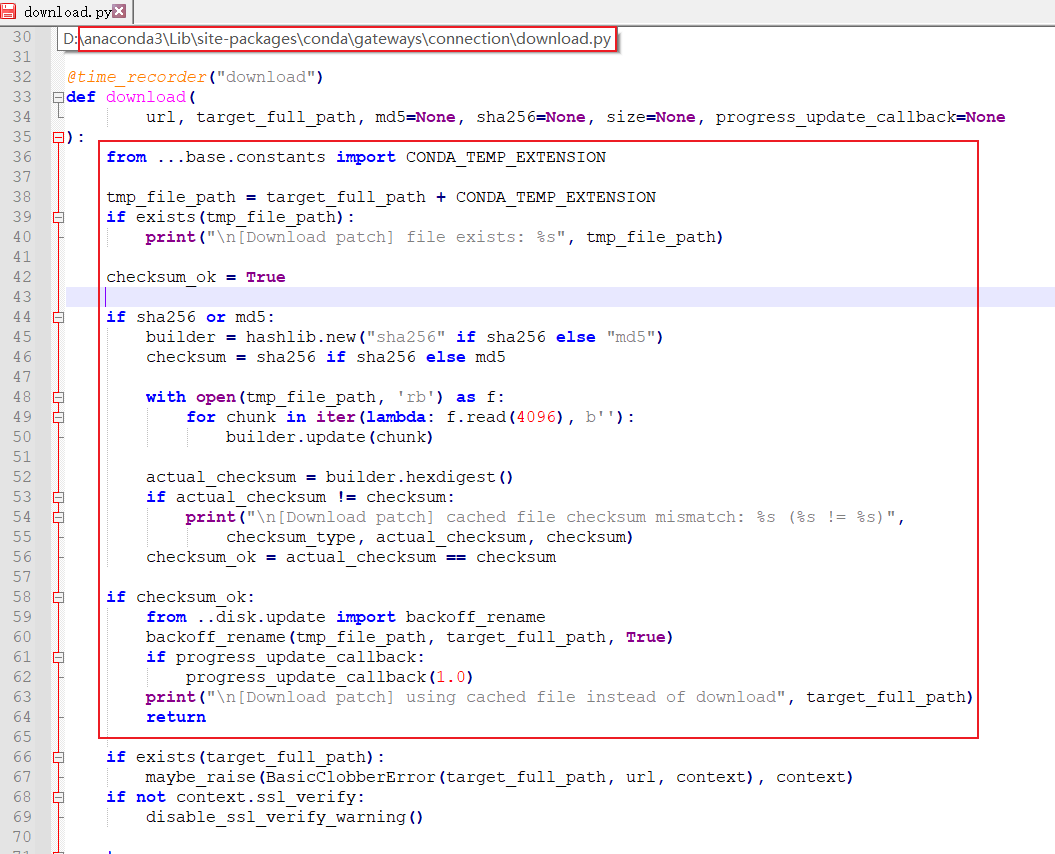Collapse the if exists(target_full_path) fold marker
Image resolution: width=1055 pixels, height=854 pixels.
pyautogui.click(x=59, y=757)
